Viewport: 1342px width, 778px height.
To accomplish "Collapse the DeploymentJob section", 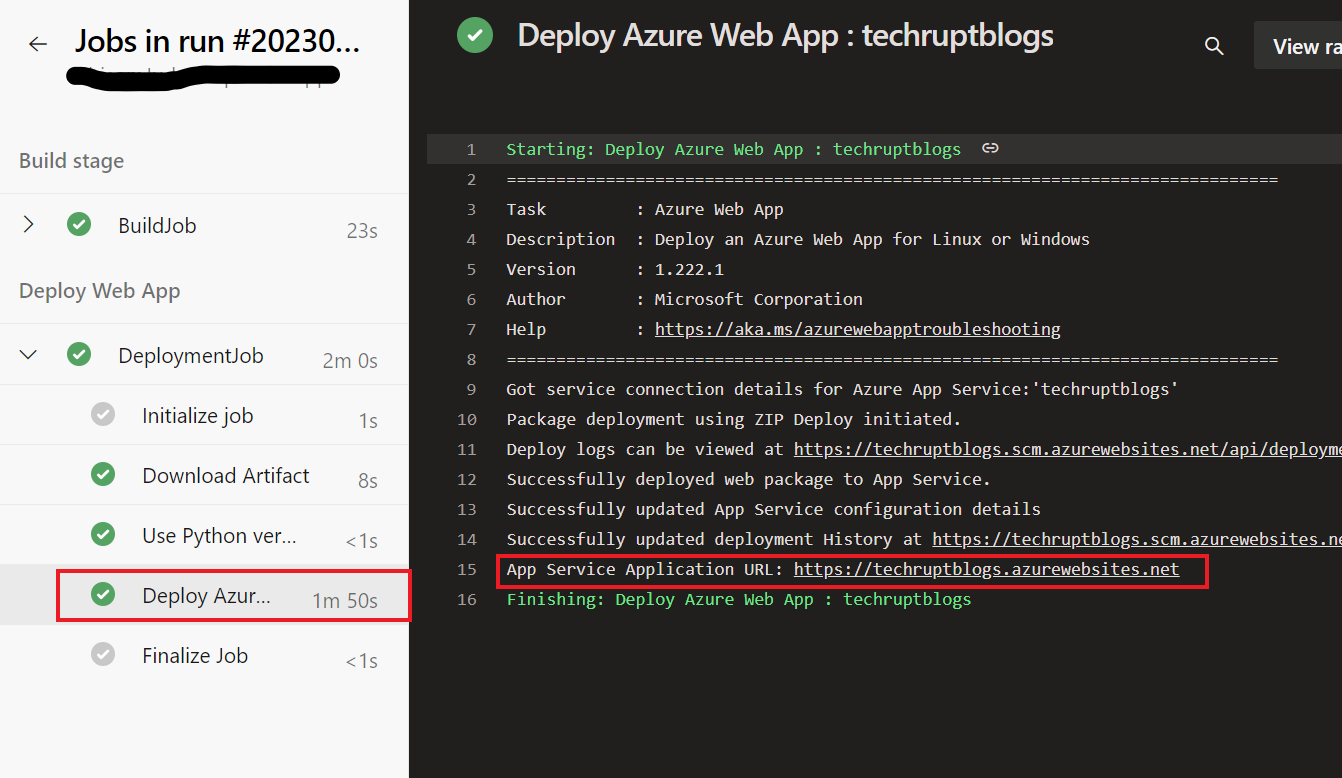I will (x=28, y=354).
